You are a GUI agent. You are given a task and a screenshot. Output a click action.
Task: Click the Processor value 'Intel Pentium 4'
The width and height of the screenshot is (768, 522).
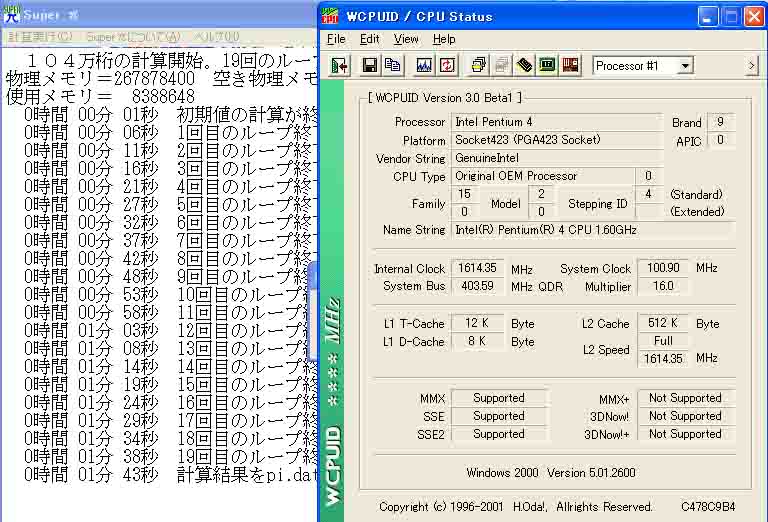pos(556,122)
